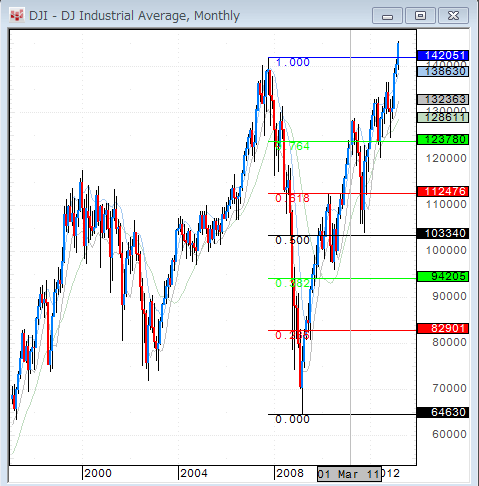The height and width of the screenshot is (486, 479).
Task: Select the light blue 138630 price label
Action: [x=443, y=71]
